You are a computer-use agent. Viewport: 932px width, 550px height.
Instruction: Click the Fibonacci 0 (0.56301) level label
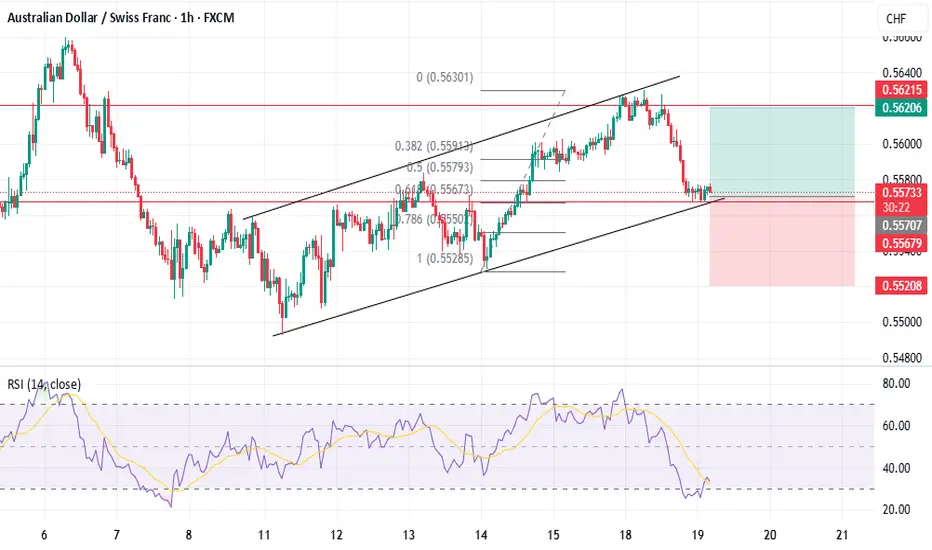click(x=445, y=77)
